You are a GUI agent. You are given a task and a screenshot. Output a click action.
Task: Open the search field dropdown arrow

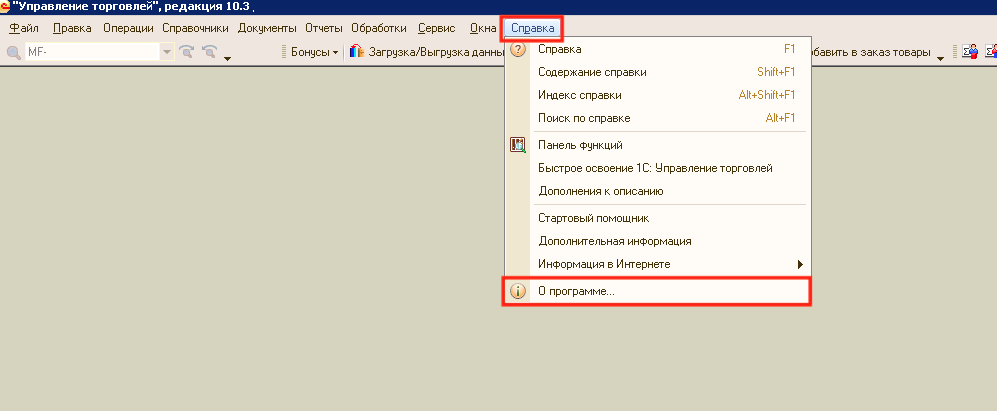pos(167,52)
